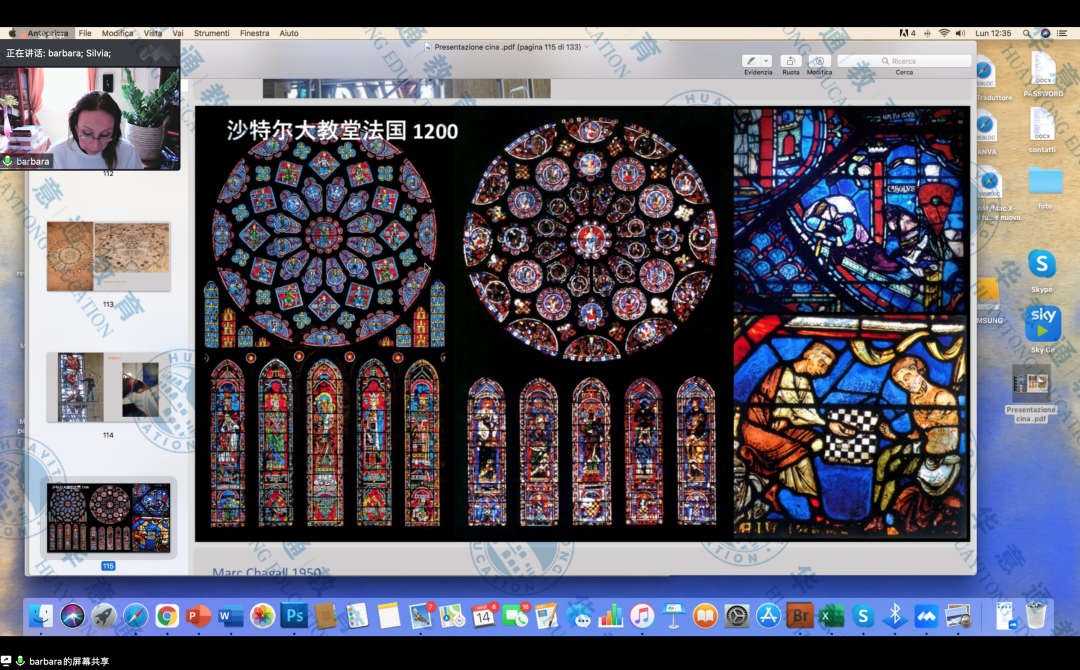Select page 113 thumbnail in sidebar
Screen dimensions: 1080x670
click(108, 256)
